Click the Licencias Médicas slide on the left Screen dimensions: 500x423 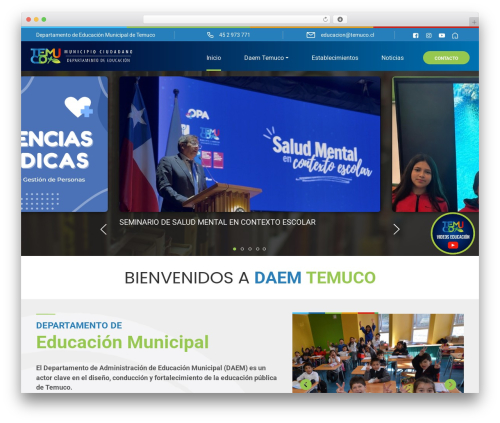(x=64, y=144)
